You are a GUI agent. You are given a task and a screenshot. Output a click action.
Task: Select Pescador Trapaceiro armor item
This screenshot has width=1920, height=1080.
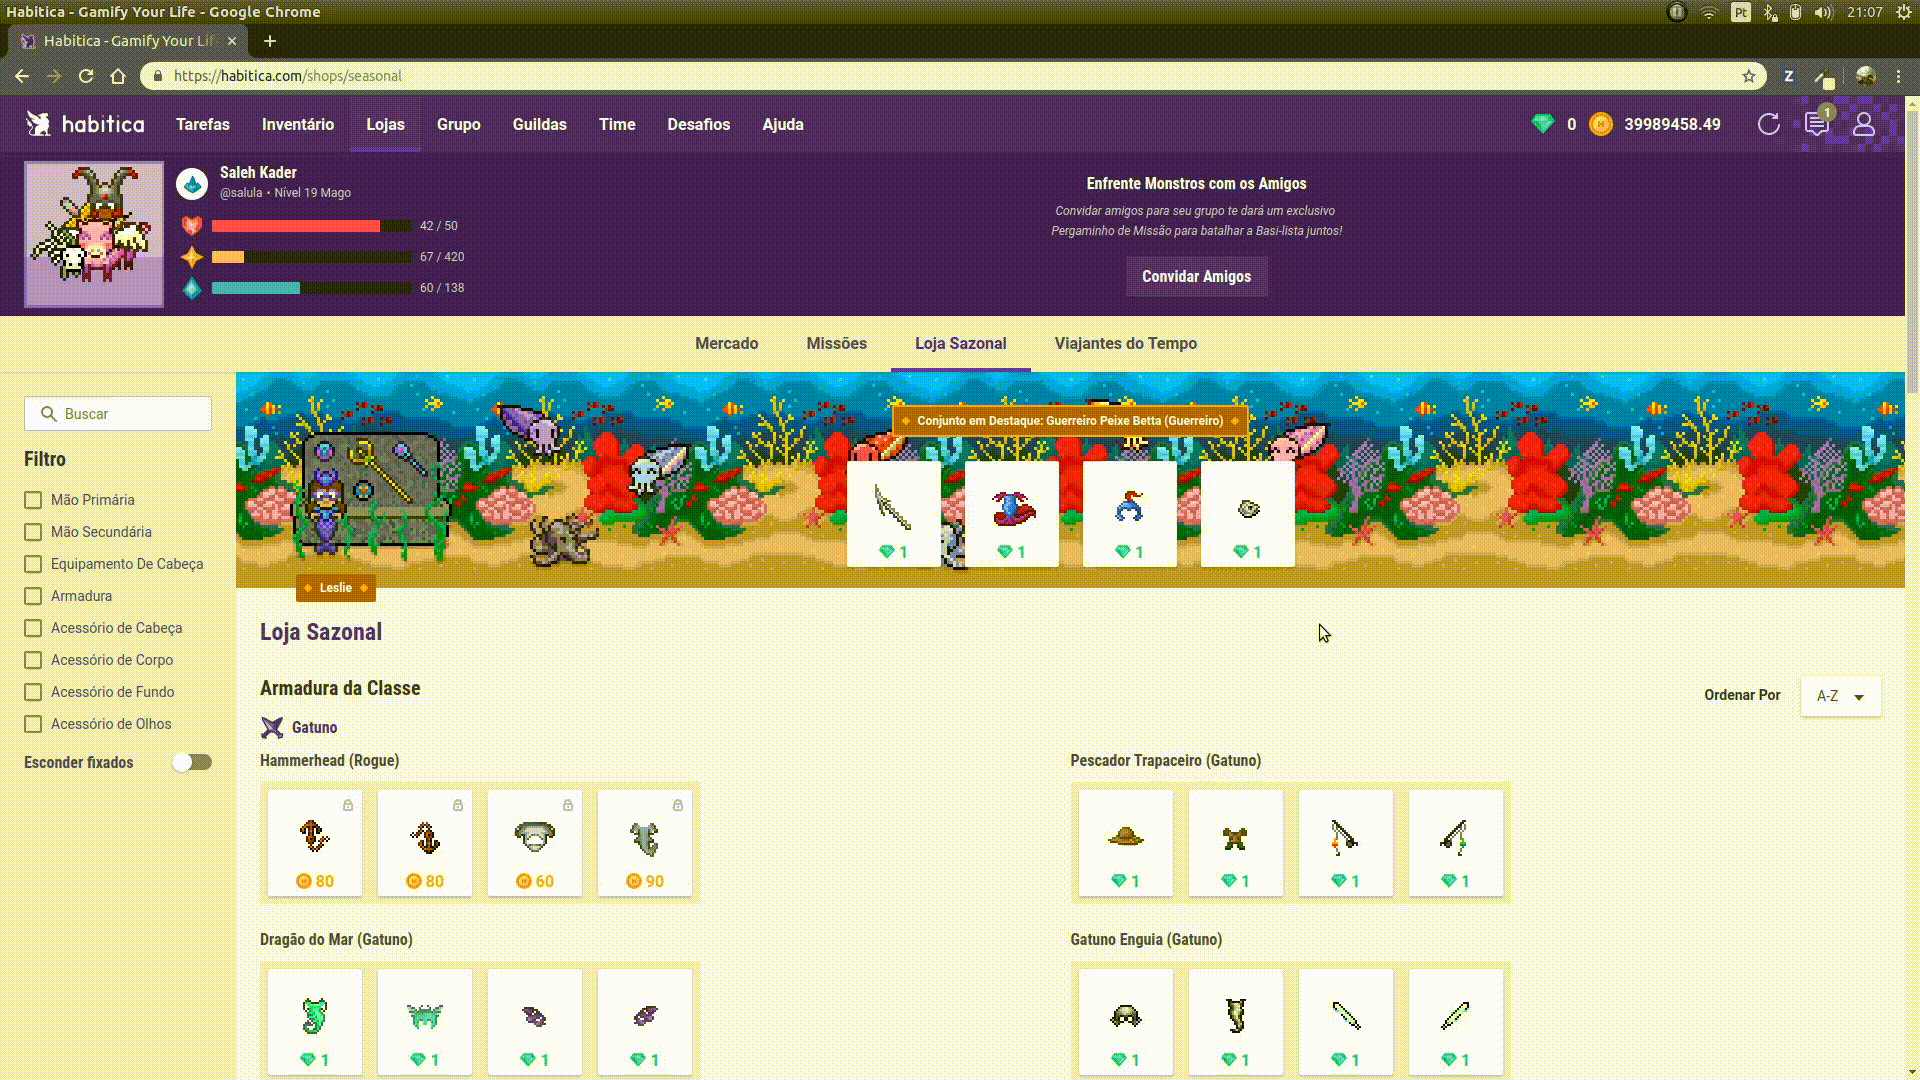pos(1236,843)
